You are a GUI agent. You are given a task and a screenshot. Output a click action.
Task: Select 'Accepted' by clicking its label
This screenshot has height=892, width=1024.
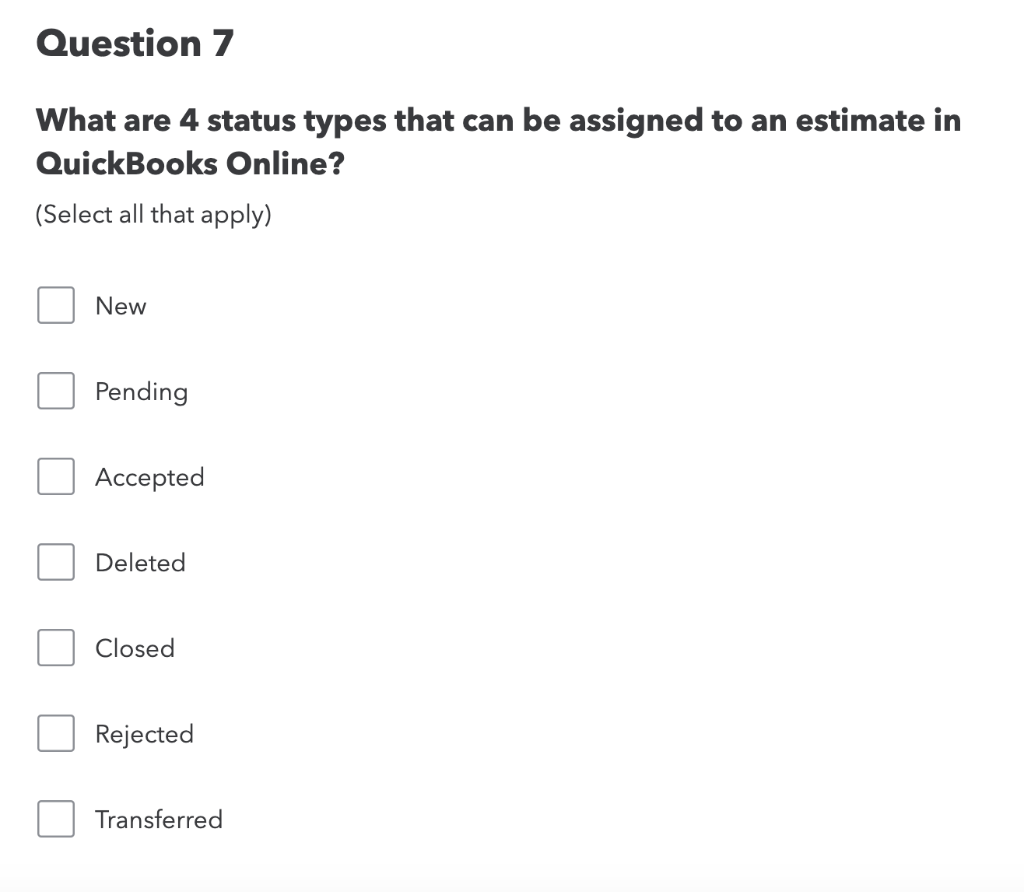[149, 478]
